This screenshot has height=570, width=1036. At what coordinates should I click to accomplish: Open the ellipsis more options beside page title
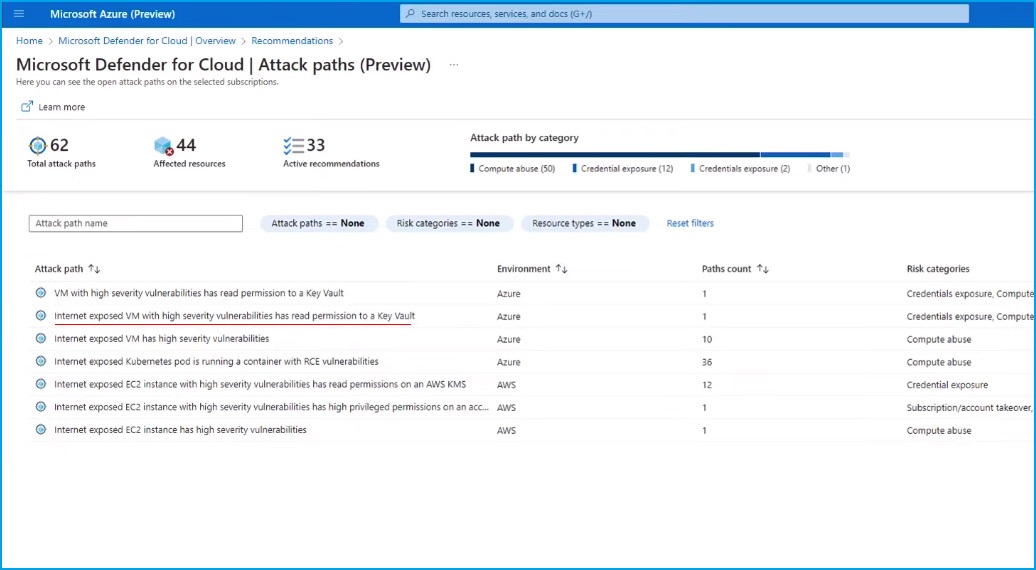point(454,65)
